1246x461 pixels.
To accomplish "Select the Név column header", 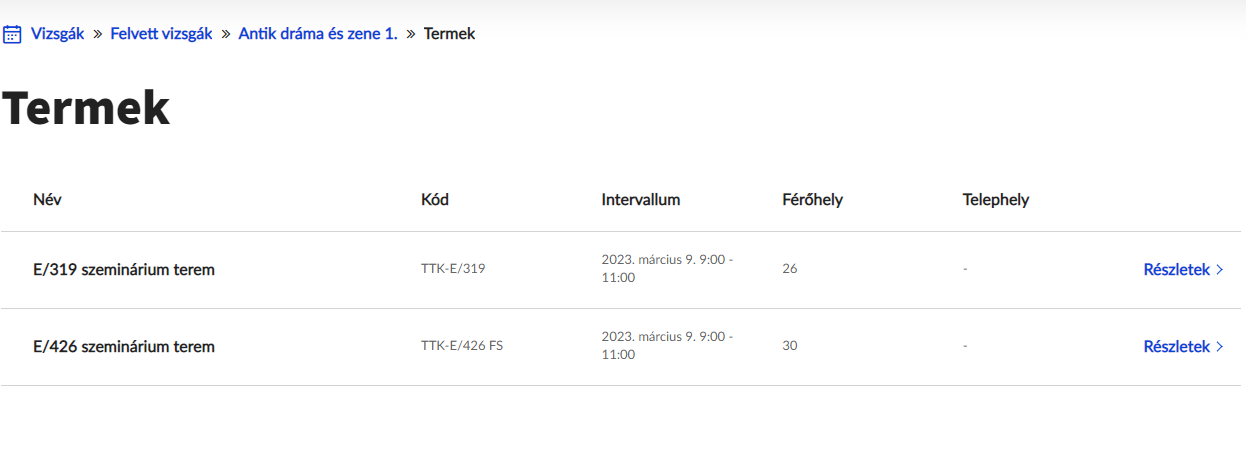I will (47, 199).
